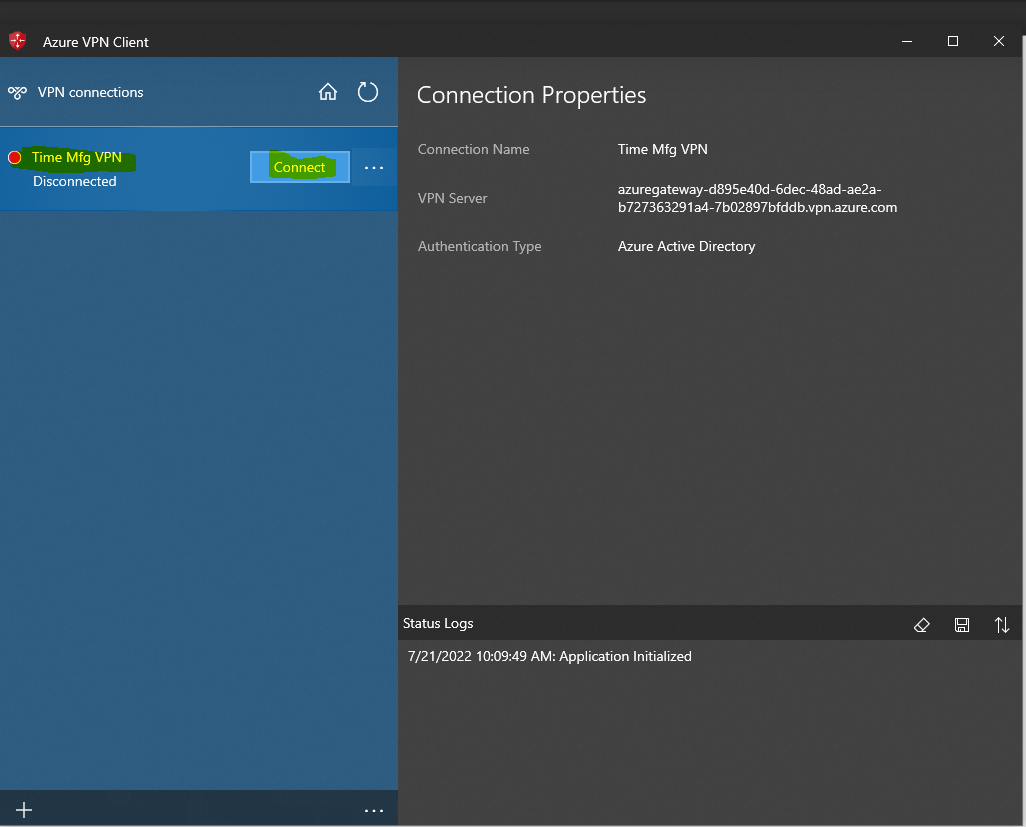Click the 'Connection Name' label

tap(473, 149)
